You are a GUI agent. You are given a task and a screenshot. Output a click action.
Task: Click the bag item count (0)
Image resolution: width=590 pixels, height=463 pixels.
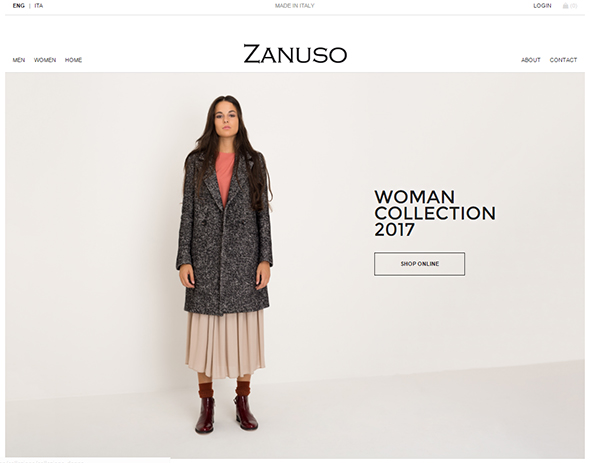(573, 6)
